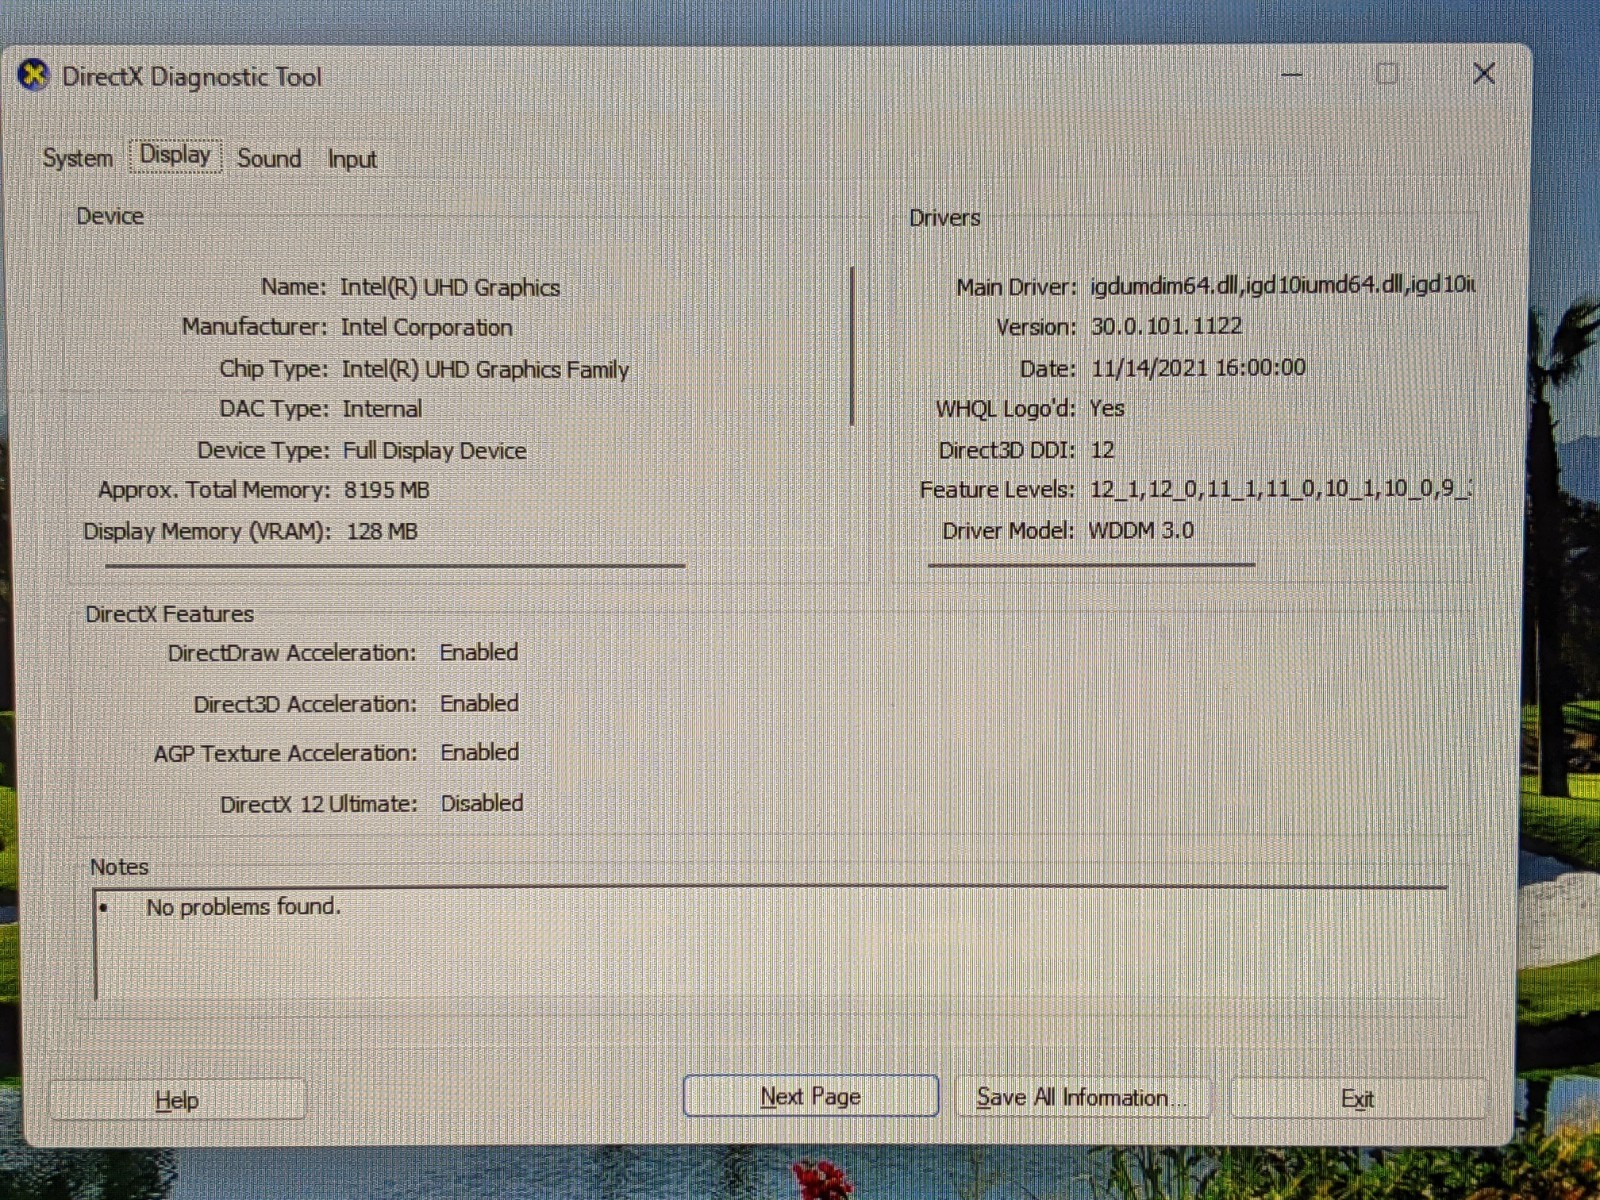Click the DAC Type value 'Internal'

(382, 409)
